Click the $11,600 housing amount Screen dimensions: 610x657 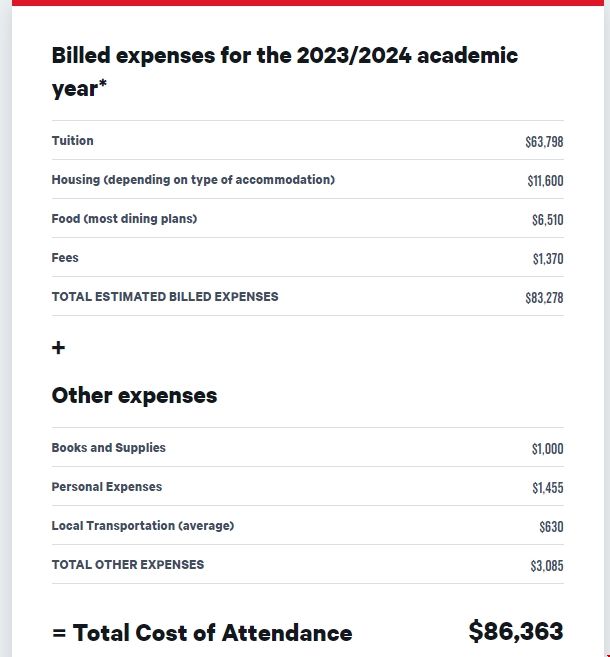tap(545, 181)
